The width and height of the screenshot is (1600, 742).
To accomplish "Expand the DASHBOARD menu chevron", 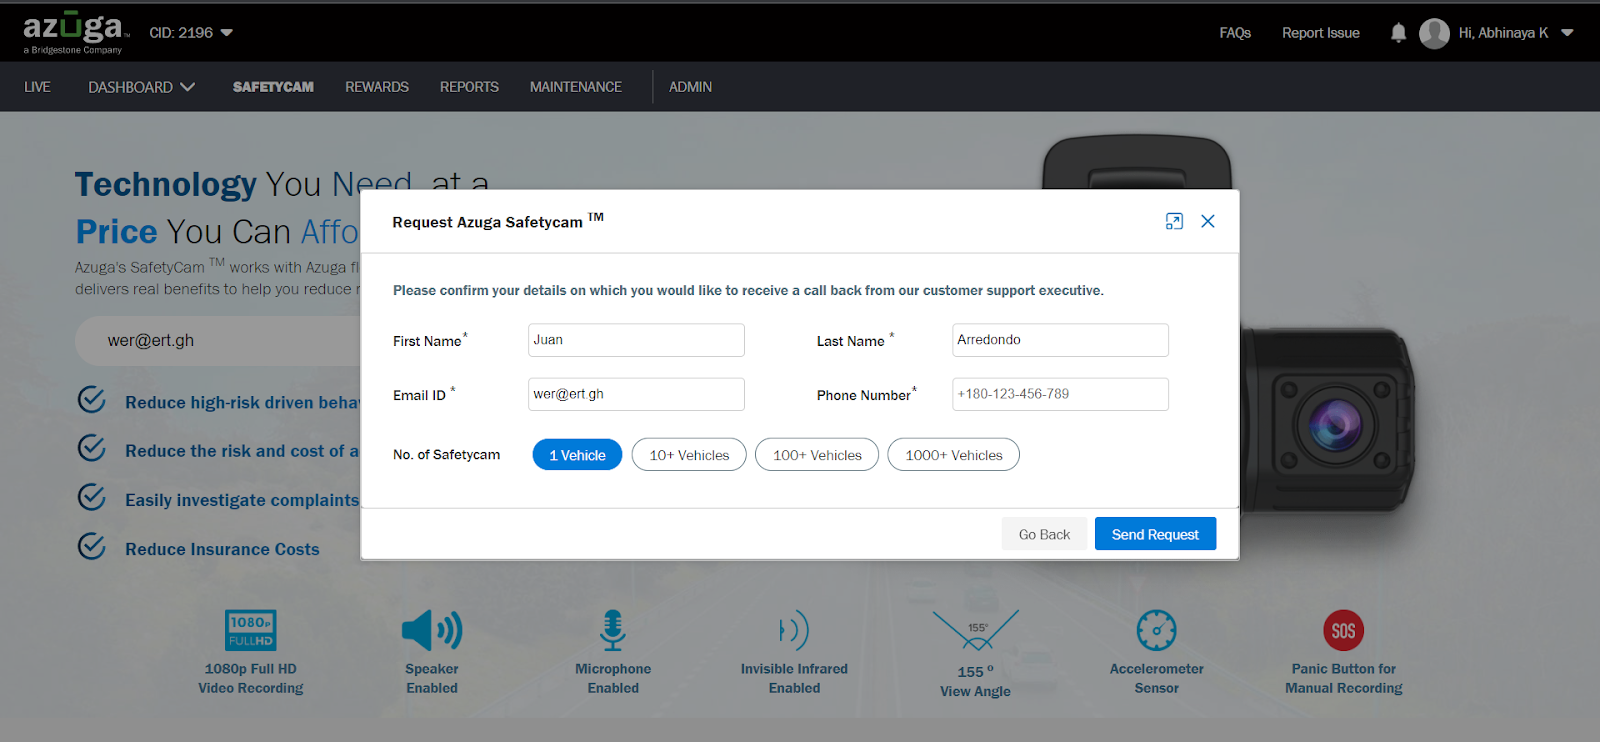I will (x=187, y=87).
